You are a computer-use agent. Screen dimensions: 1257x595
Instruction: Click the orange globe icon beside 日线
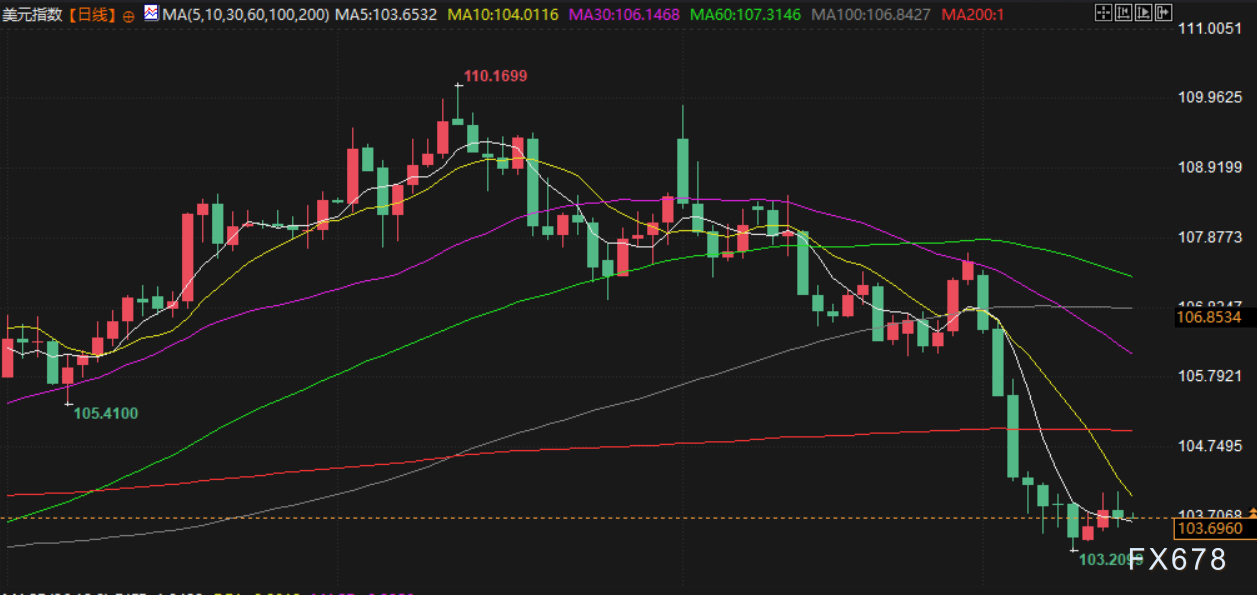[x=129, y=16]
